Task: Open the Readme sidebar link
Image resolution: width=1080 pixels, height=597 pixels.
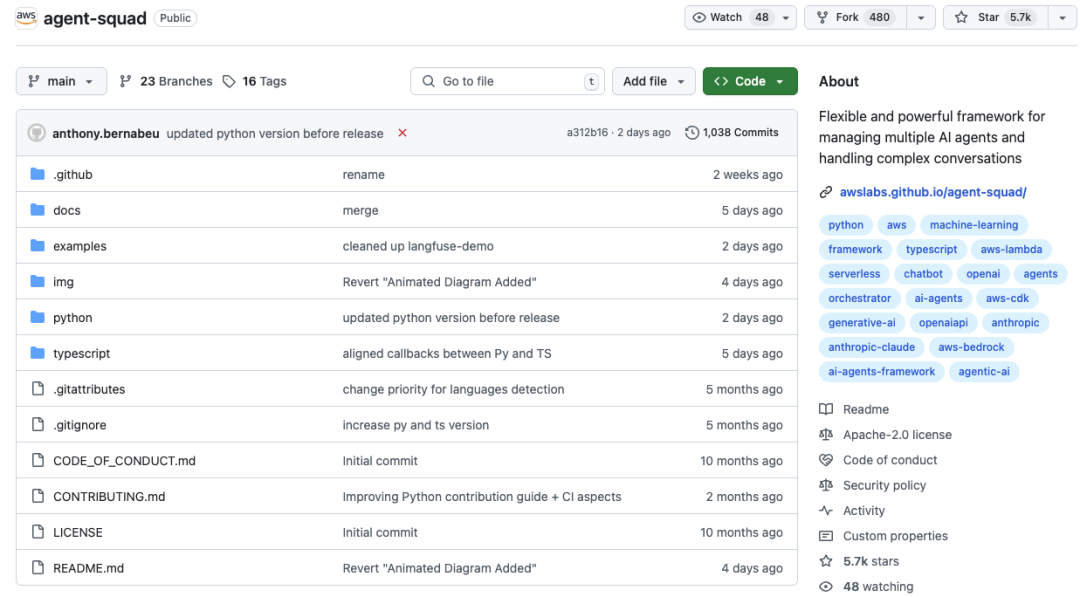Action: pos(866,409)
